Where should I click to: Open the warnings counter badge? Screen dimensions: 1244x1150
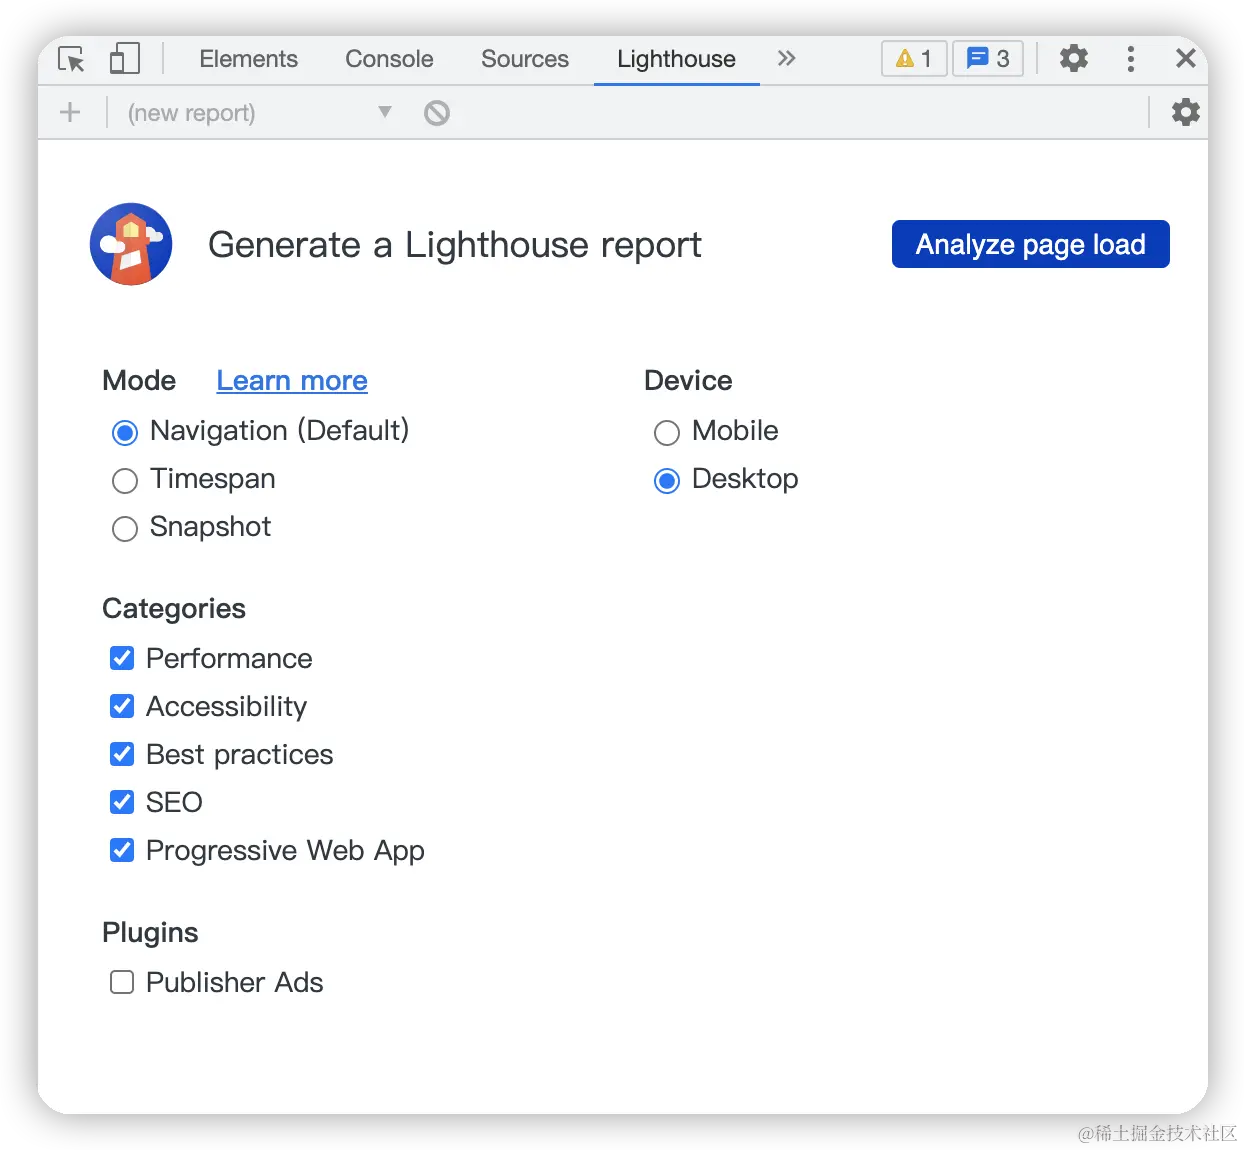[x=914, y=59]
